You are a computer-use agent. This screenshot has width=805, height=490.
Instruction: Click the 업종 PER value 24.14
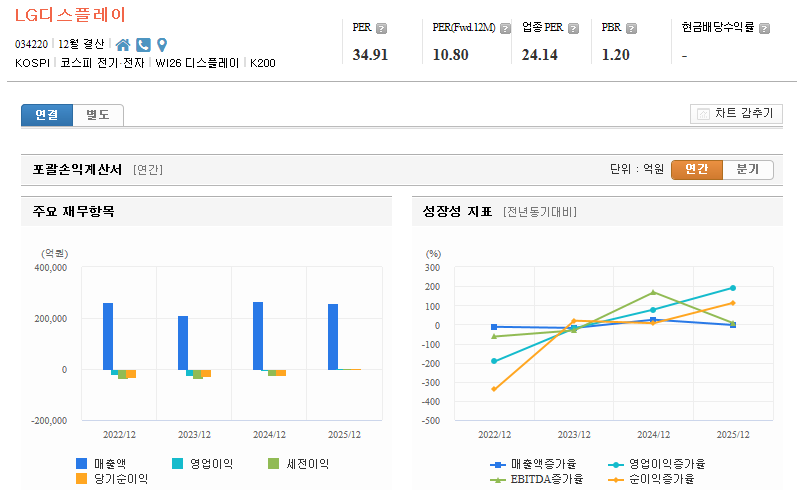coord(540,54)
